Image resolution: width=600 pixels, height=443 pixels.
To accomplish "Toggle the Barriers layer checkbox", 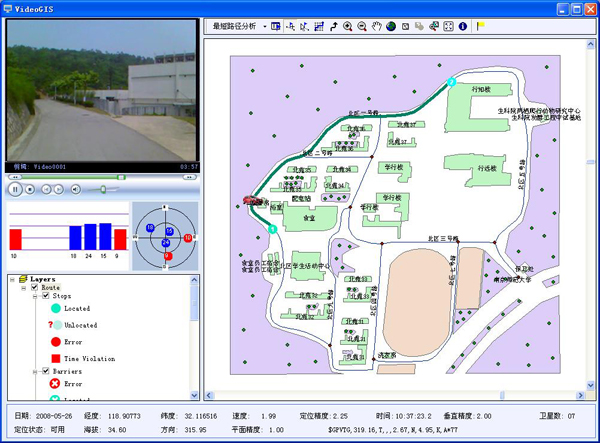I will (46, 371).
